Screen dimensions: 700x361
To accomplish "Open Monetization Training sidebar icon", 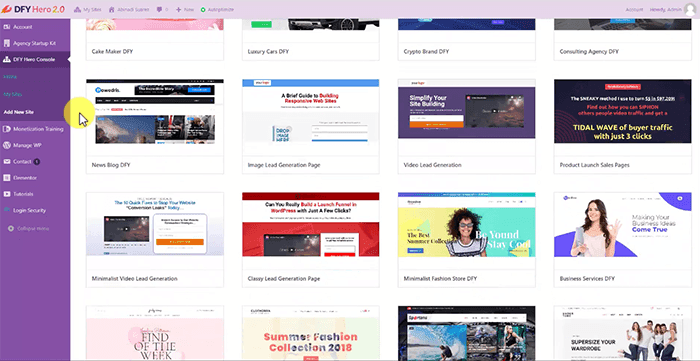I will pyautogui.click(x=7, y=129).
